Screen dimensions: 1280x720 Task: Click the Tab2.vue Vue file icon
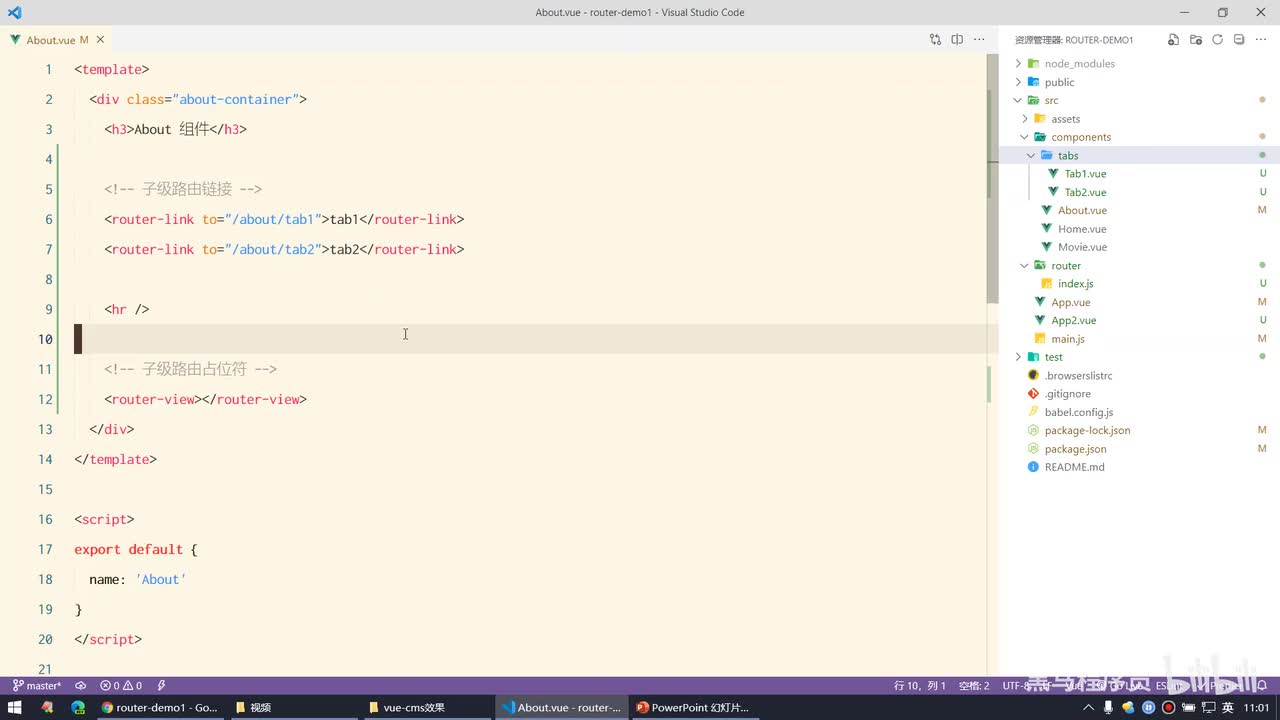[x=1053, y=192]
